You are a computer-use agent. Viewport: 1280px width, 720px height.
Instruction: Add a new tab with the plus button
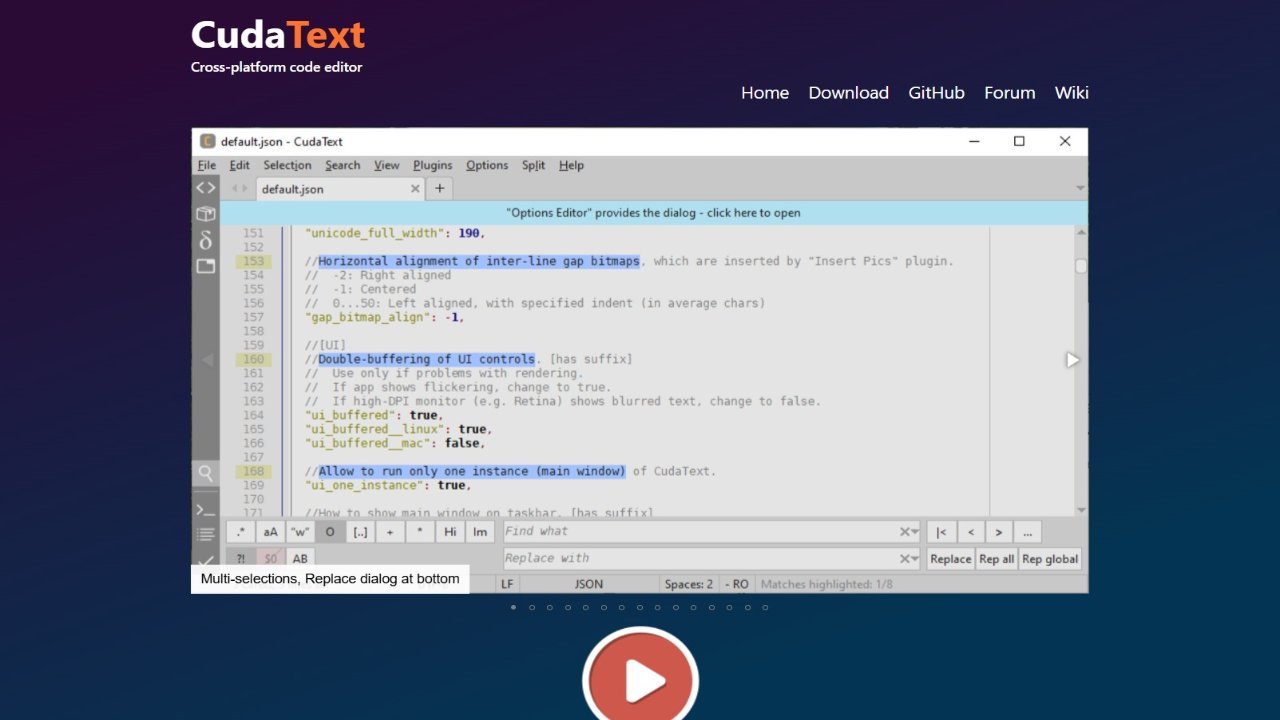[x=439, y=188]
